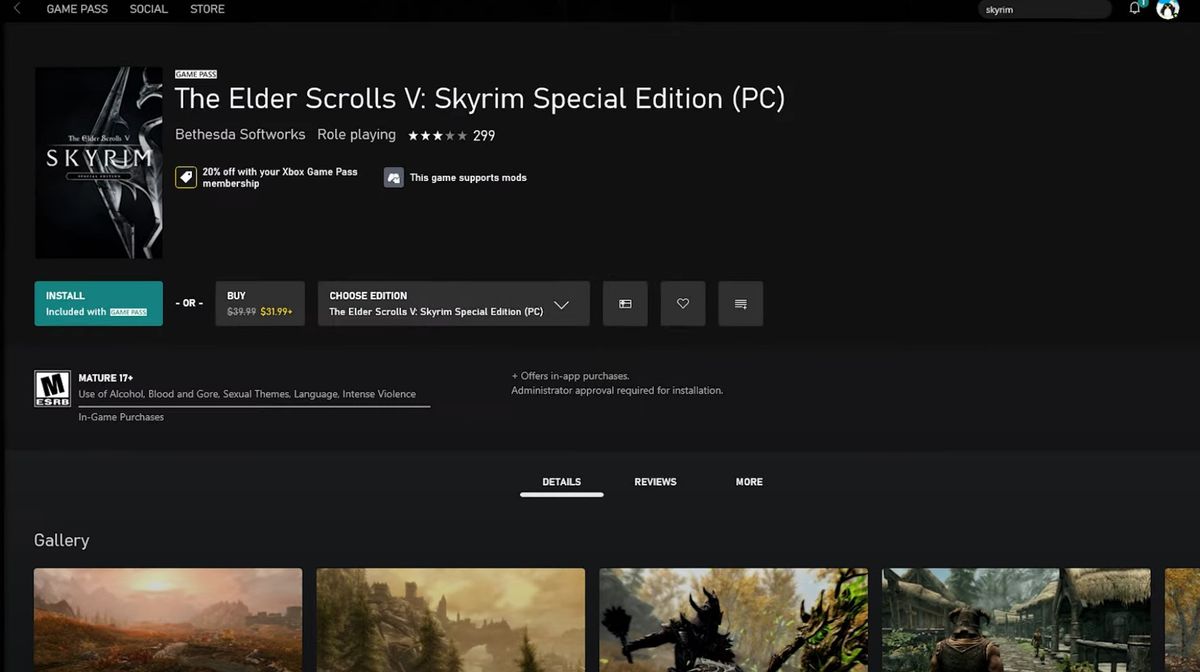1200x672 pixels.
Task: Open the SOCIAL menu
Action: (x=148, y=9)
